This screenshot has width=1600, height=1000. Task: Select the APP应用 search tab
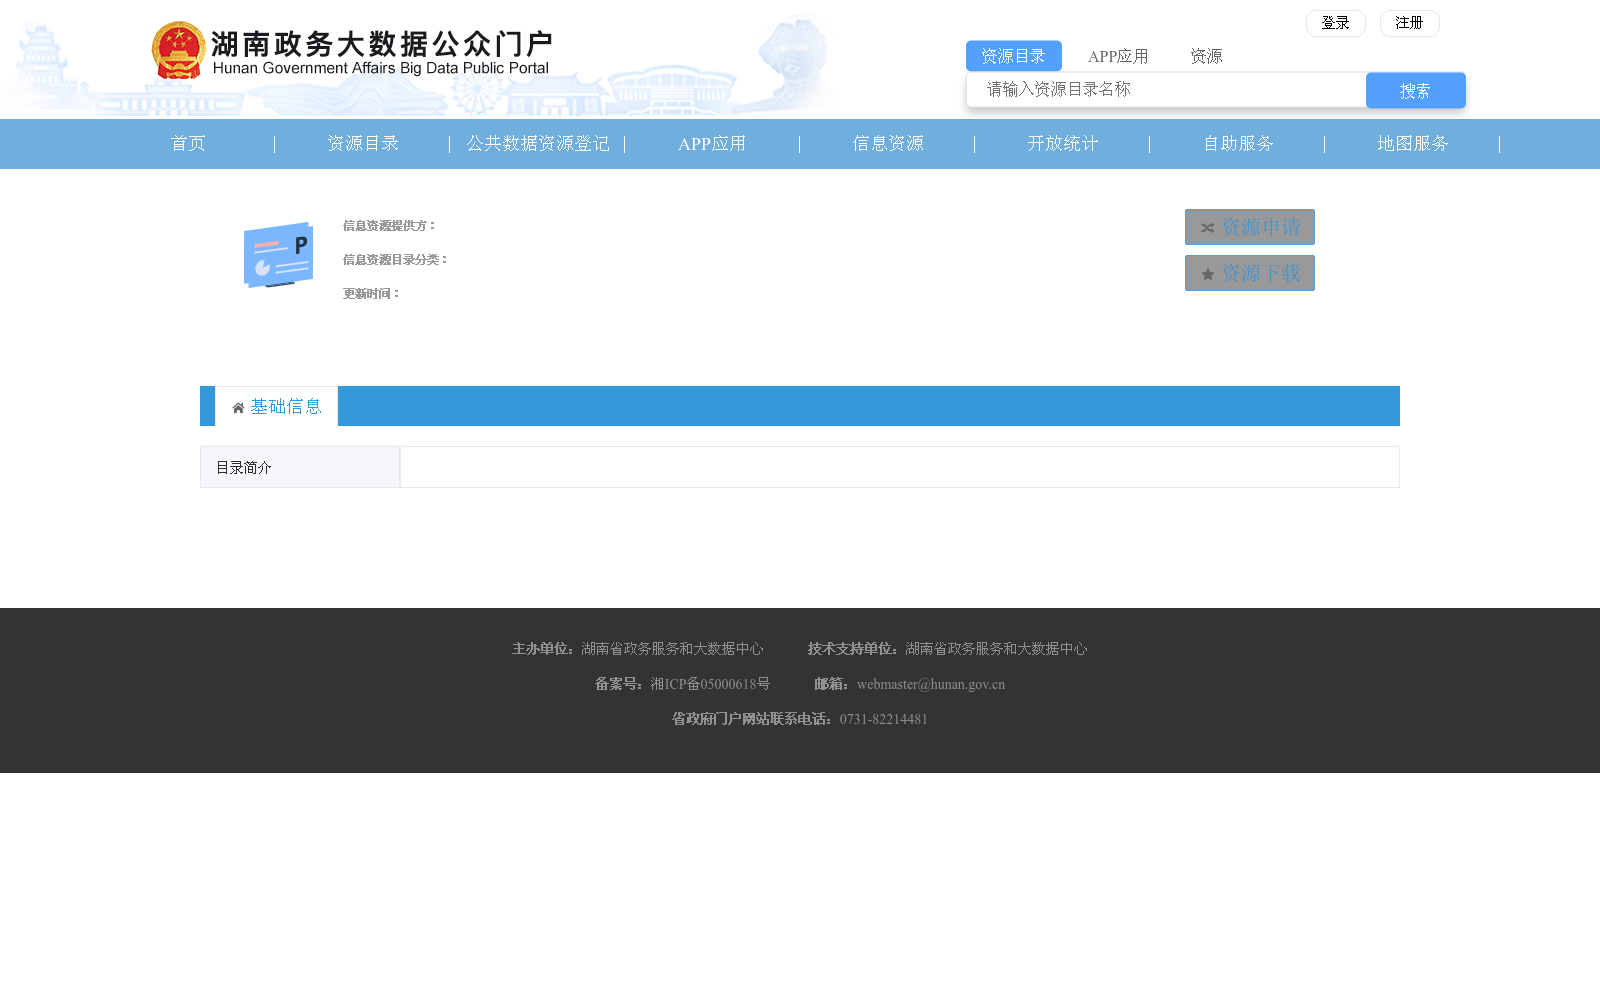pyautogui.click(x=1118, y=56)
